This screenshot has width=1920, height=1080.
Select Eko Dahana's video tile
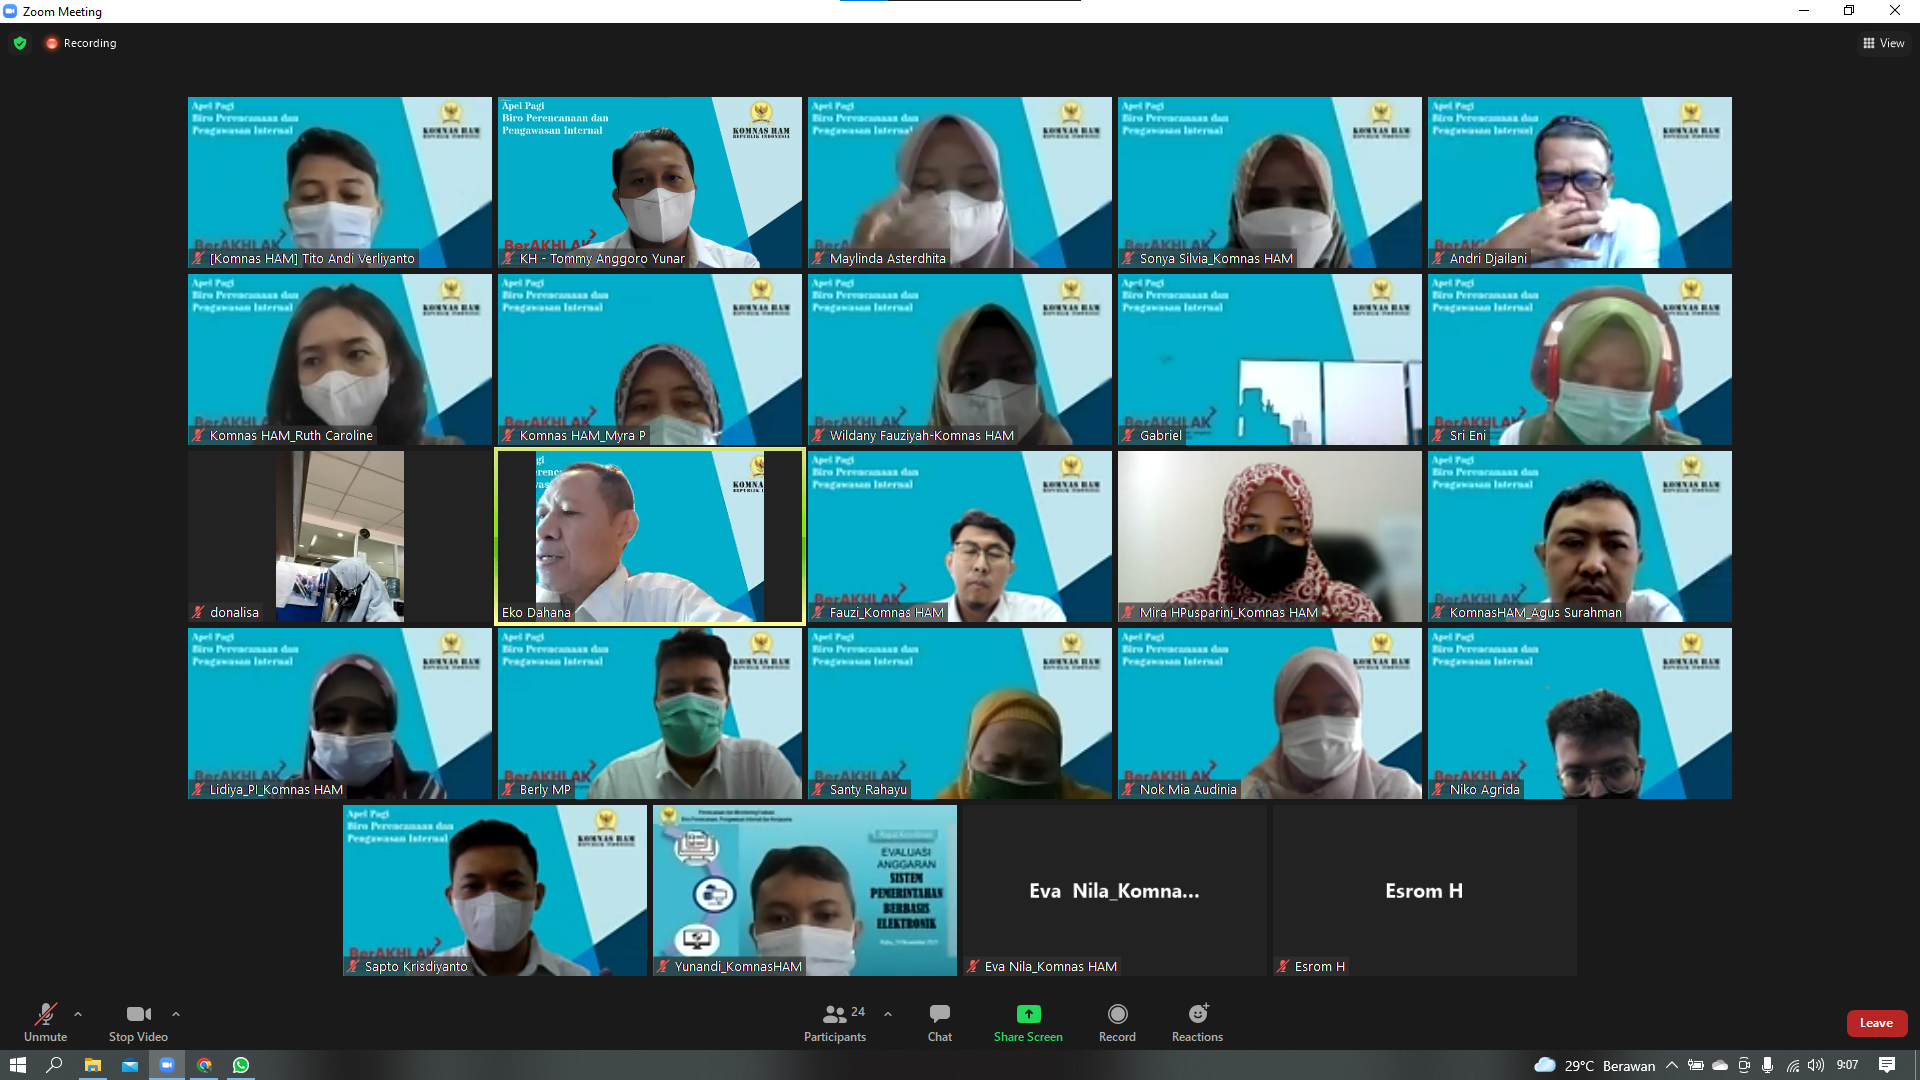point(650,537)
